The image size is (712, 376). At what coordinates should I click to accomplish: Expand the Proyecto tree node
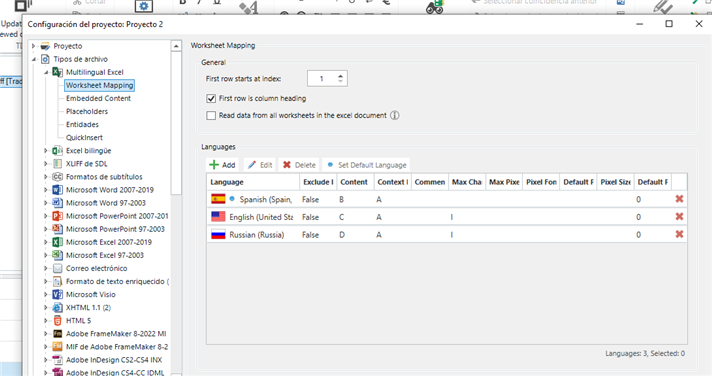33,46
